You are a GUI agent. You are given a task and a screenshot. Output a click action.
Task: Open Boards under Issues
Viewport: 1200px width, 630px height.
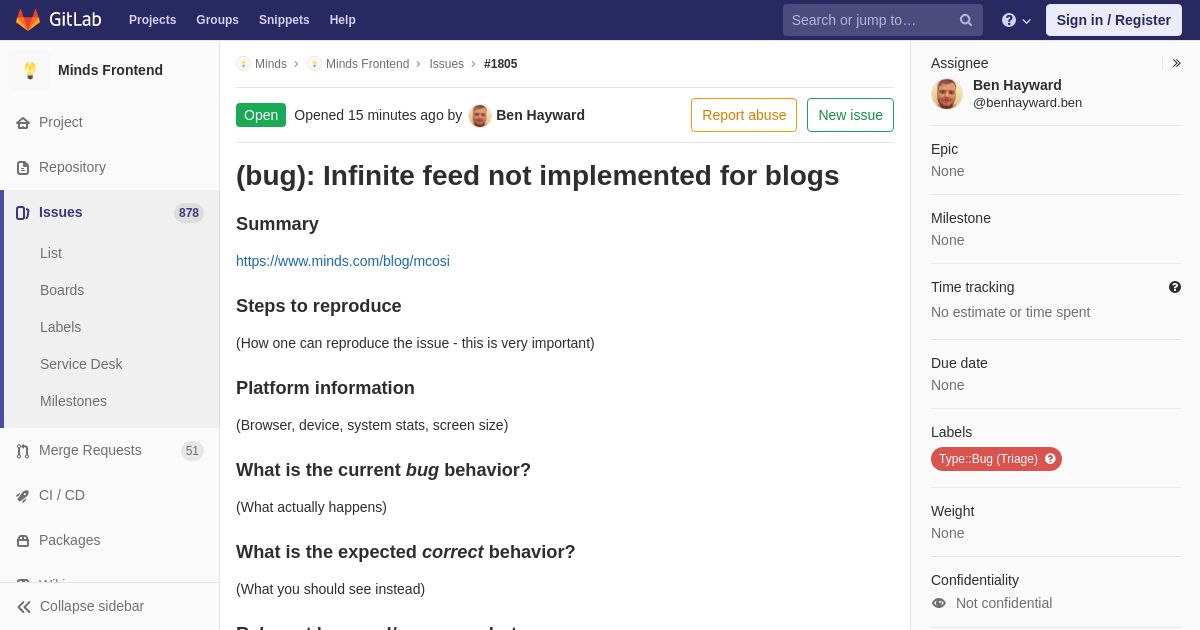[x=62, y=290]
